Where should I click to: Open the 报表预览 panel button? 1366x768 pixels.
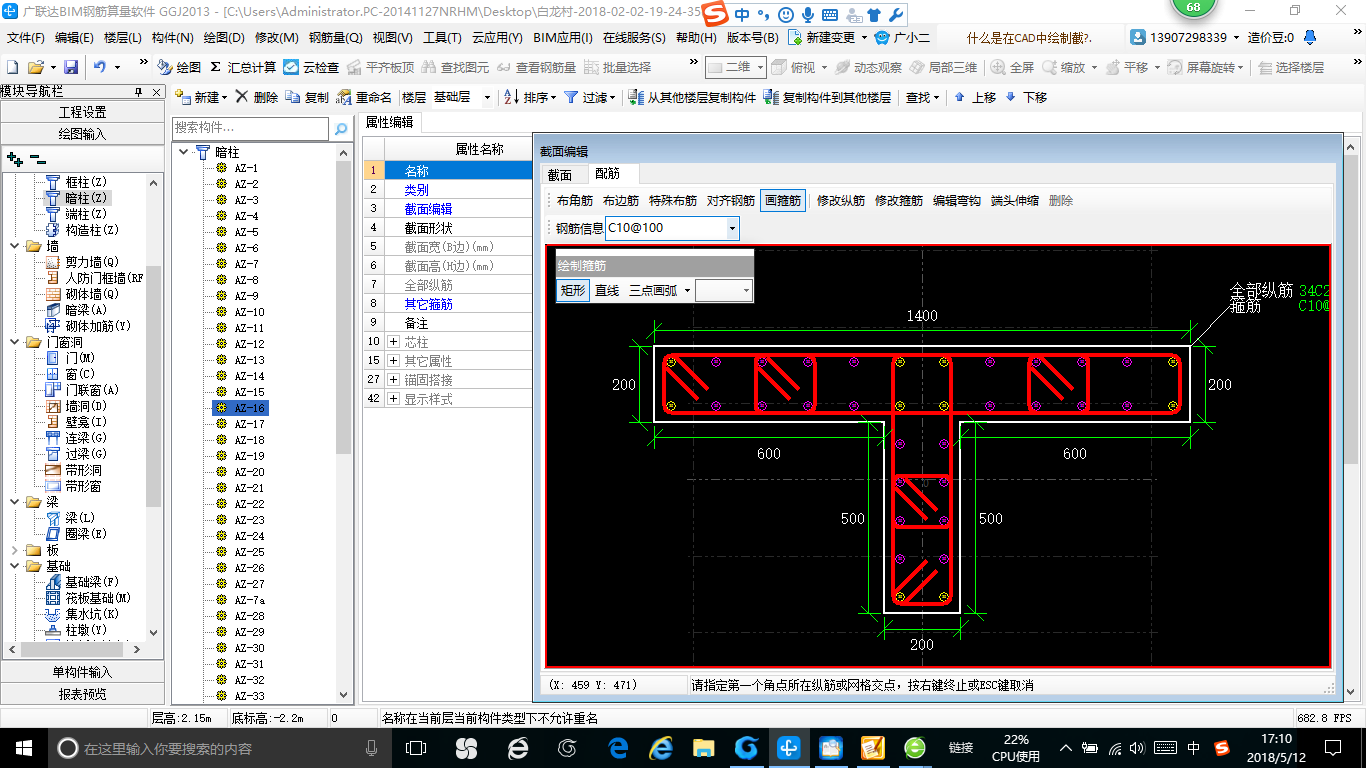click(x=82, y=694)
